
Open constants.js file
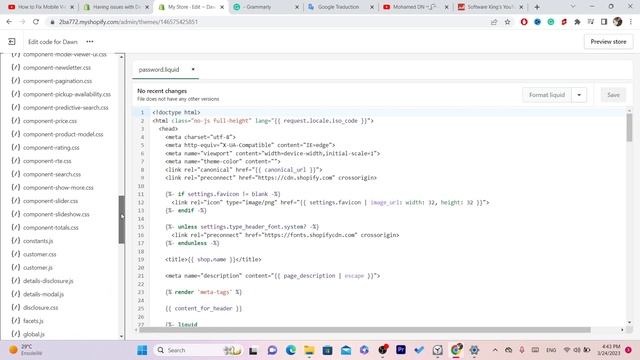[38, 241]
